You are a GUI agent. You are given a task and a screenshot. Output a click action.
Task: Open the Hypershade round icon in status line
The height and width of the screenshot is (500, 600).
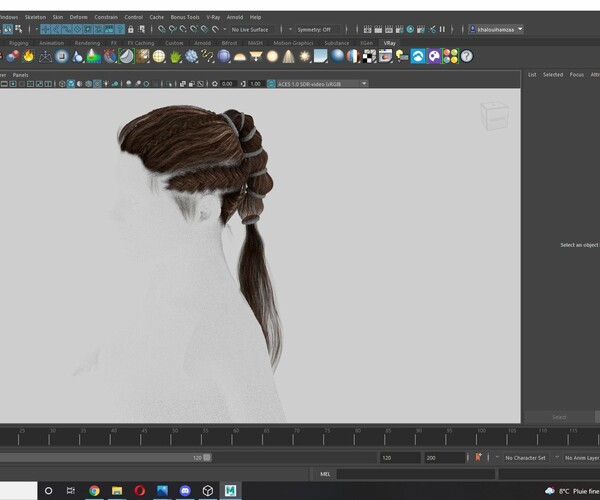(410, 29)
